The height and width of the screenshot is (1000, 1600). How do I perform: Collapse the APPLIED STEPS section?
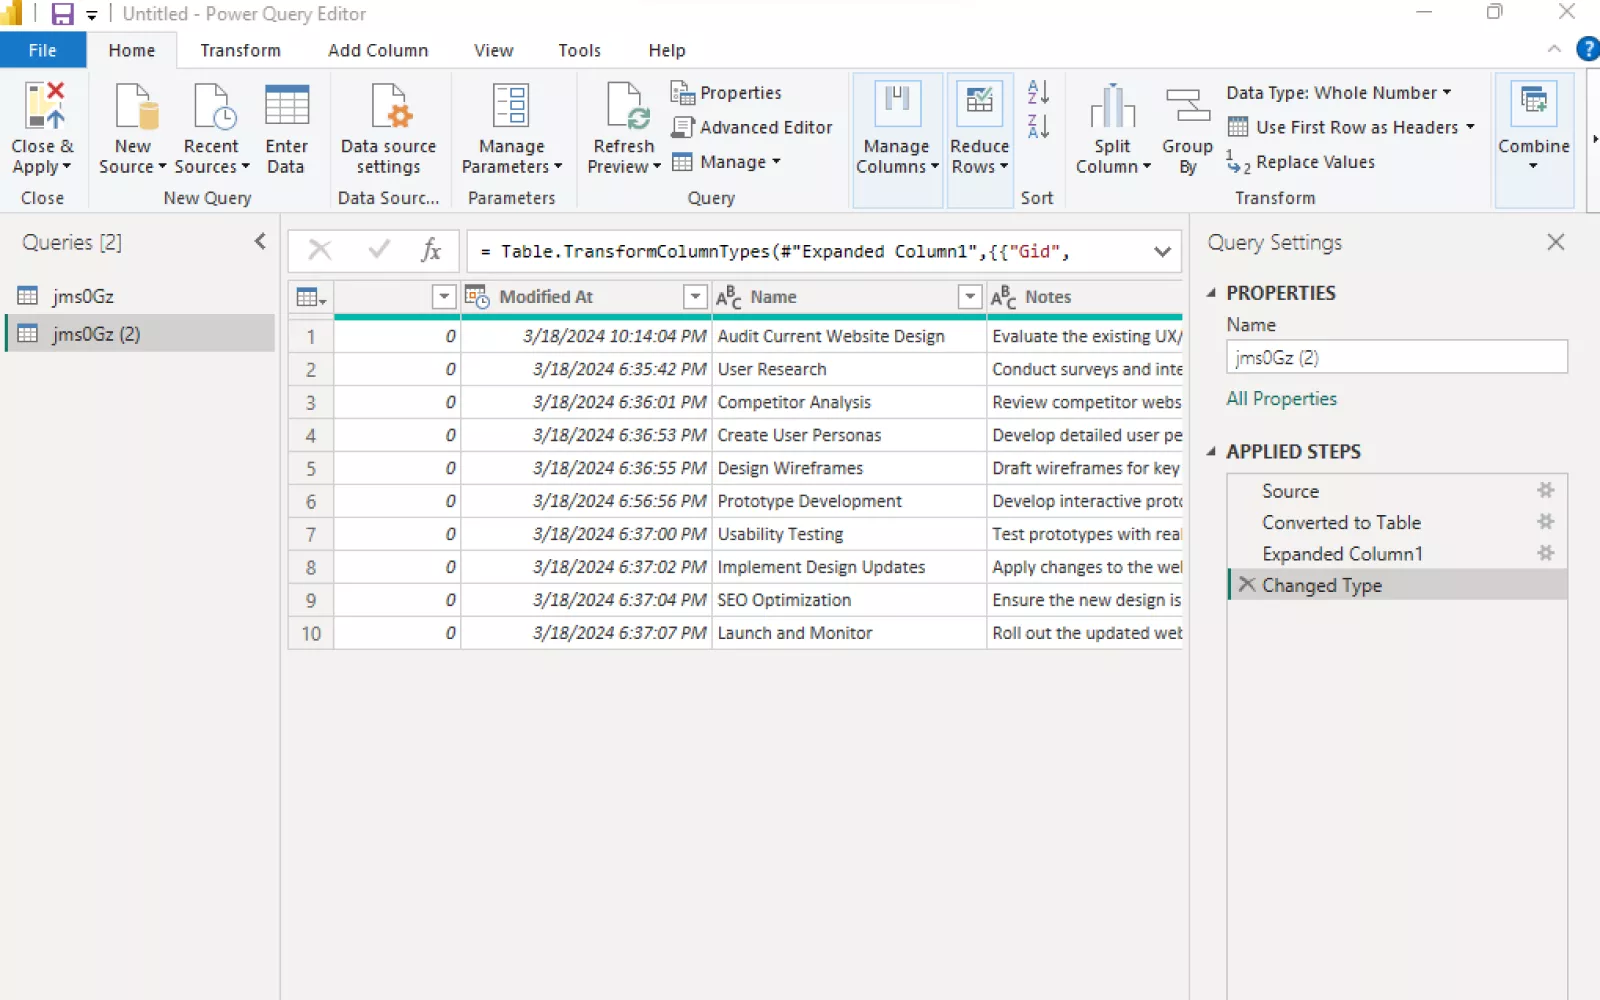click(1211, 452)
